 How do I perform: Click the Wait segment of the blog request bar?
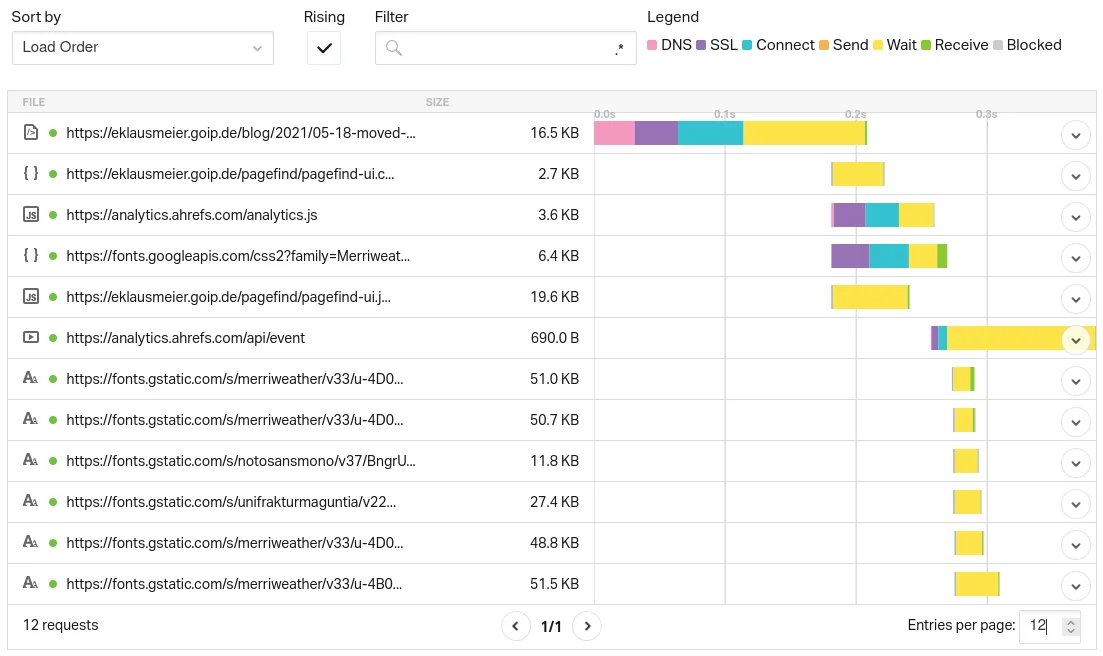(x=803, y=133)
